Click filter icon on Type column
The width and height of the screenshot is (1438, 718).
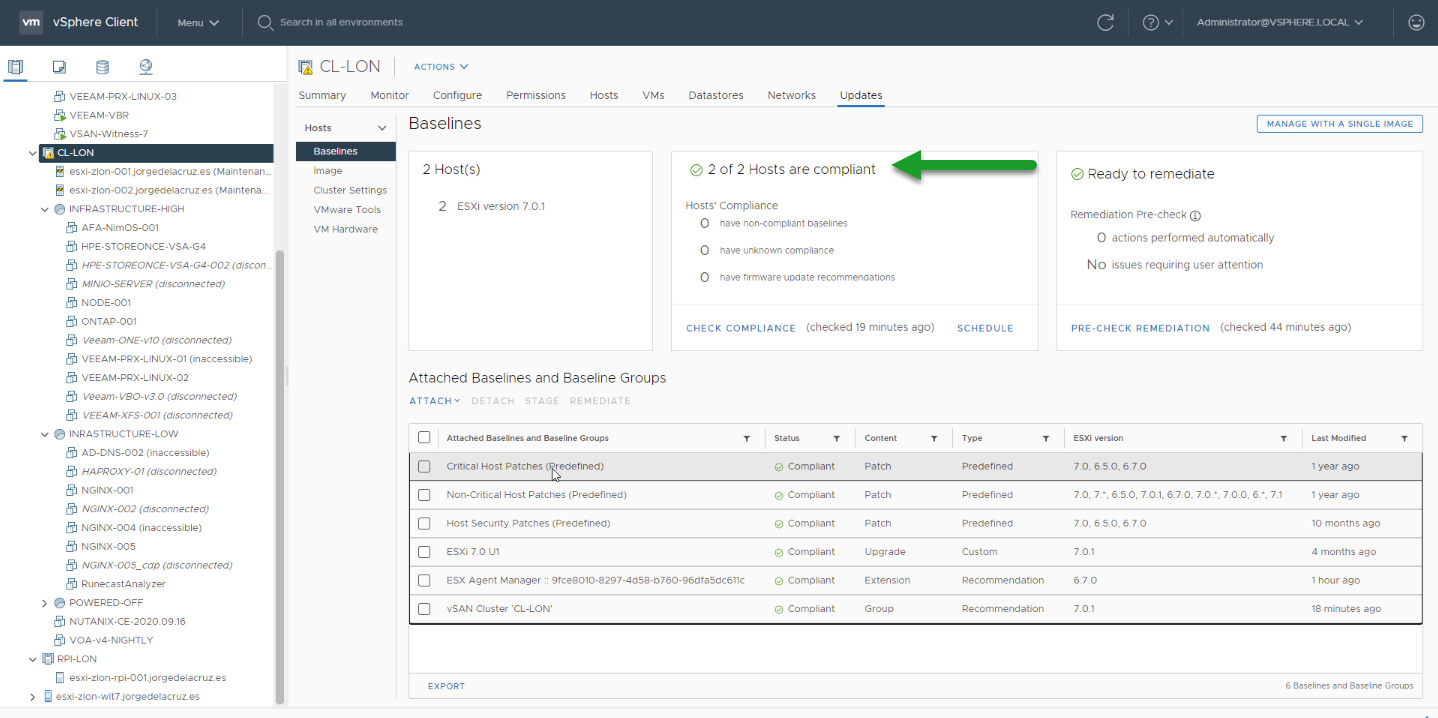pos(1046,438)
